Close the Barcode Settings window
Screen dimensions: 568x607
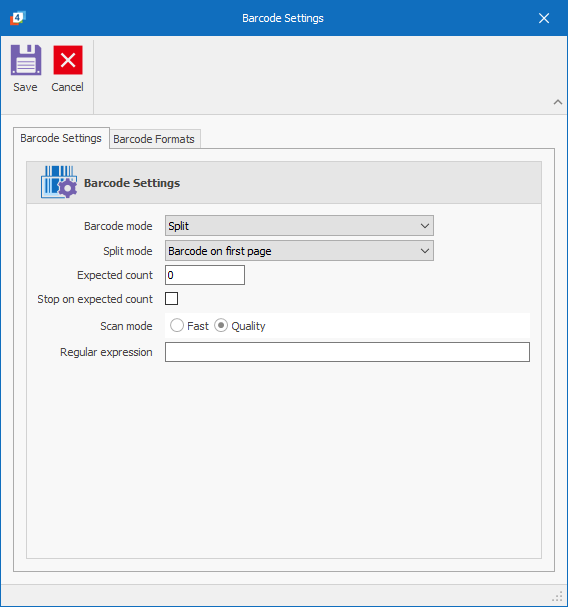click(x=544, y=18)
